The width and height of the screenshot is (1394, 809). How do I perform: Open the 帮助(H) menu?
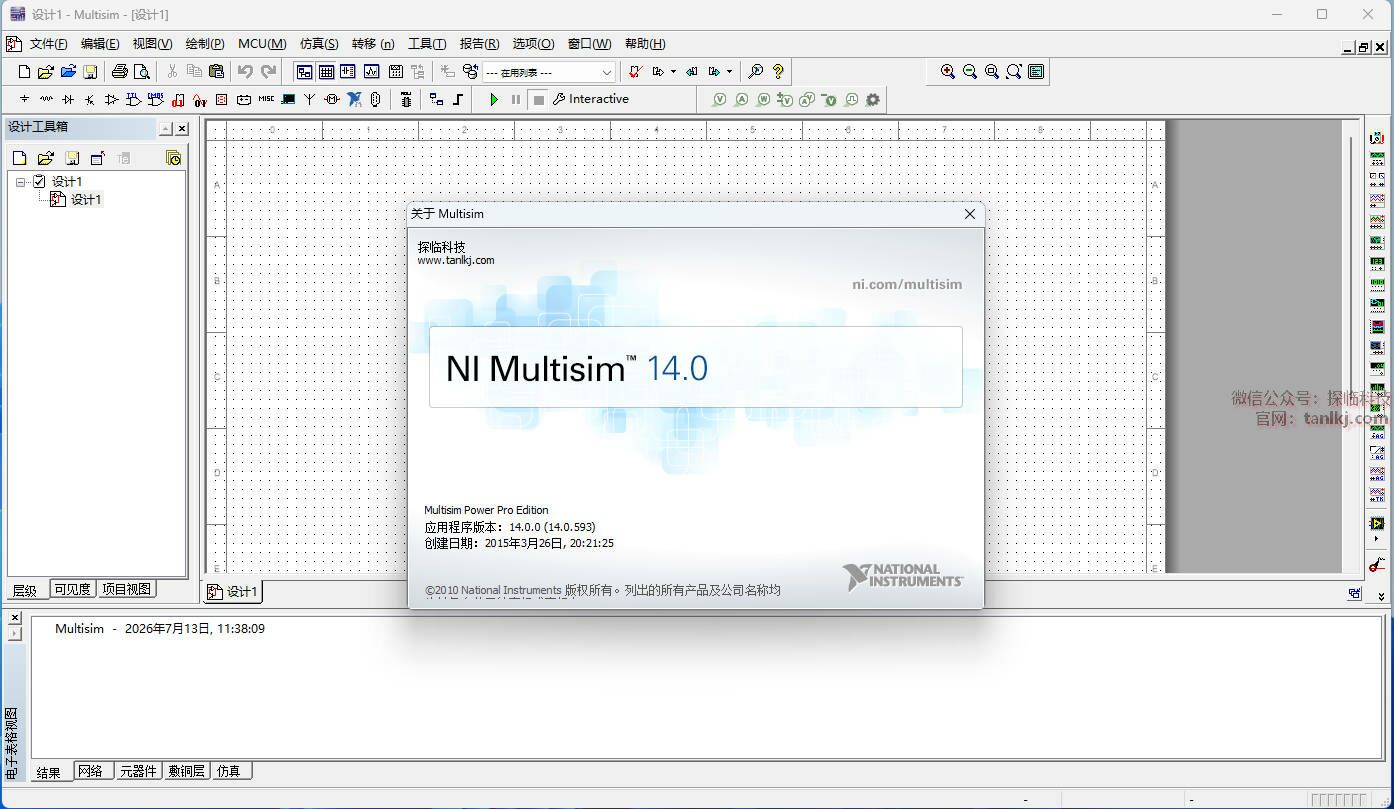pyautogui.click(x=645, y=44)
